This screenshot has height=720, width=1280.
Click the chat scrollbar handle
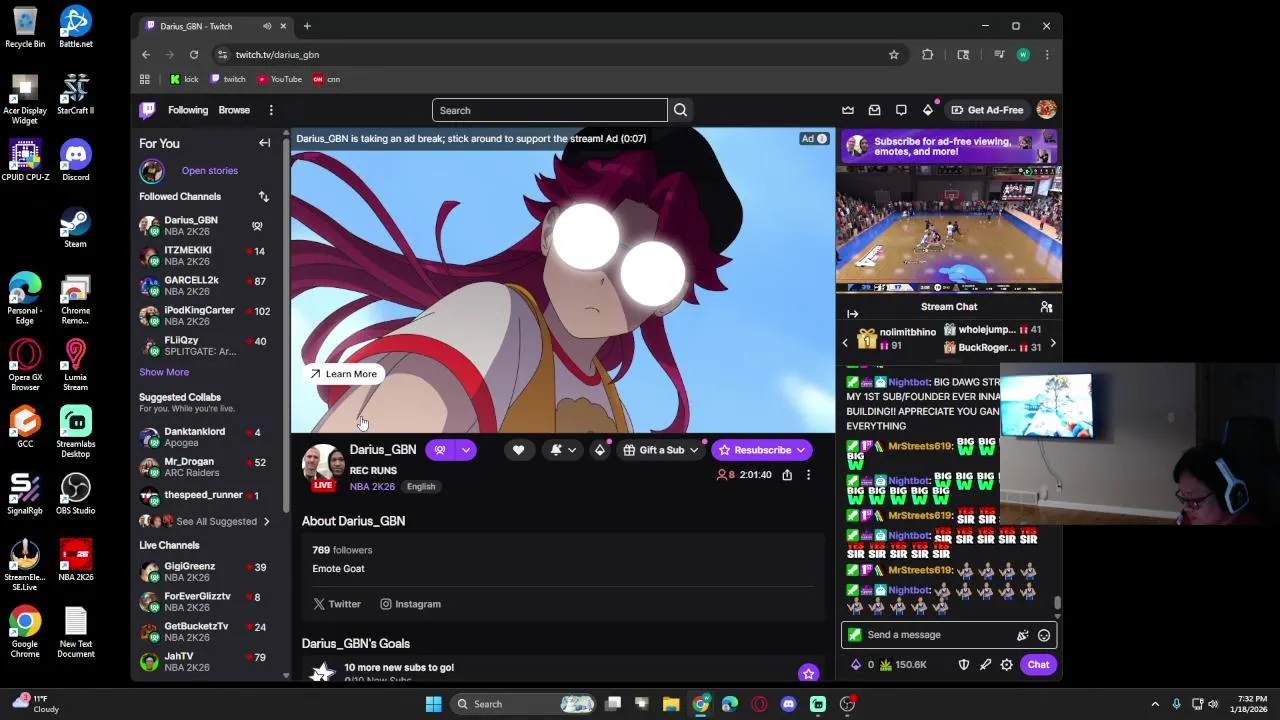pos(1056,604)
